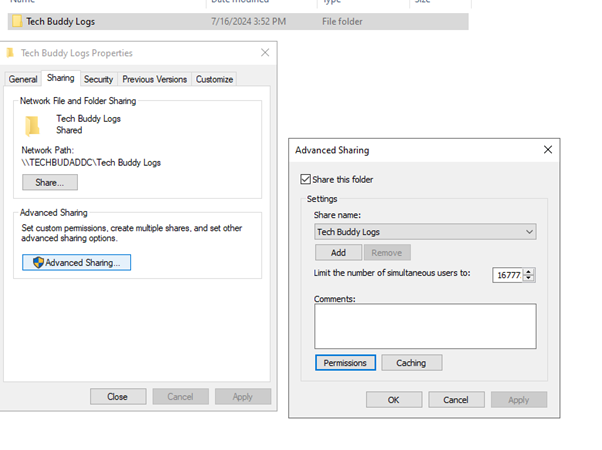
Task: Click inside the Comments text box
Action: (425, 326)
